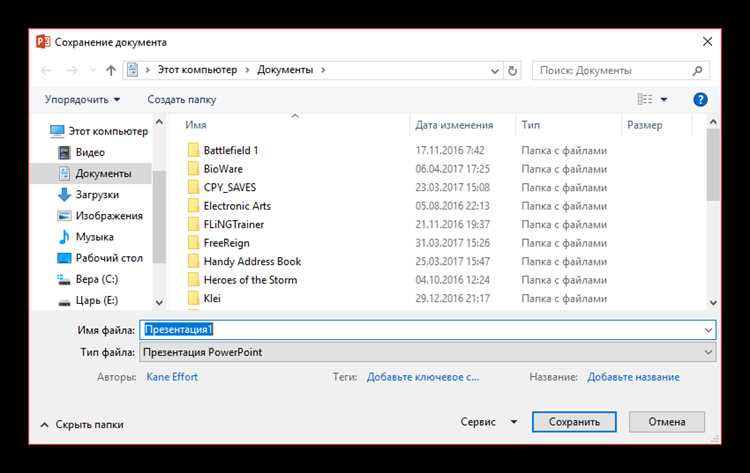Click the Загрузки download arrow icon

pos(64,195)
